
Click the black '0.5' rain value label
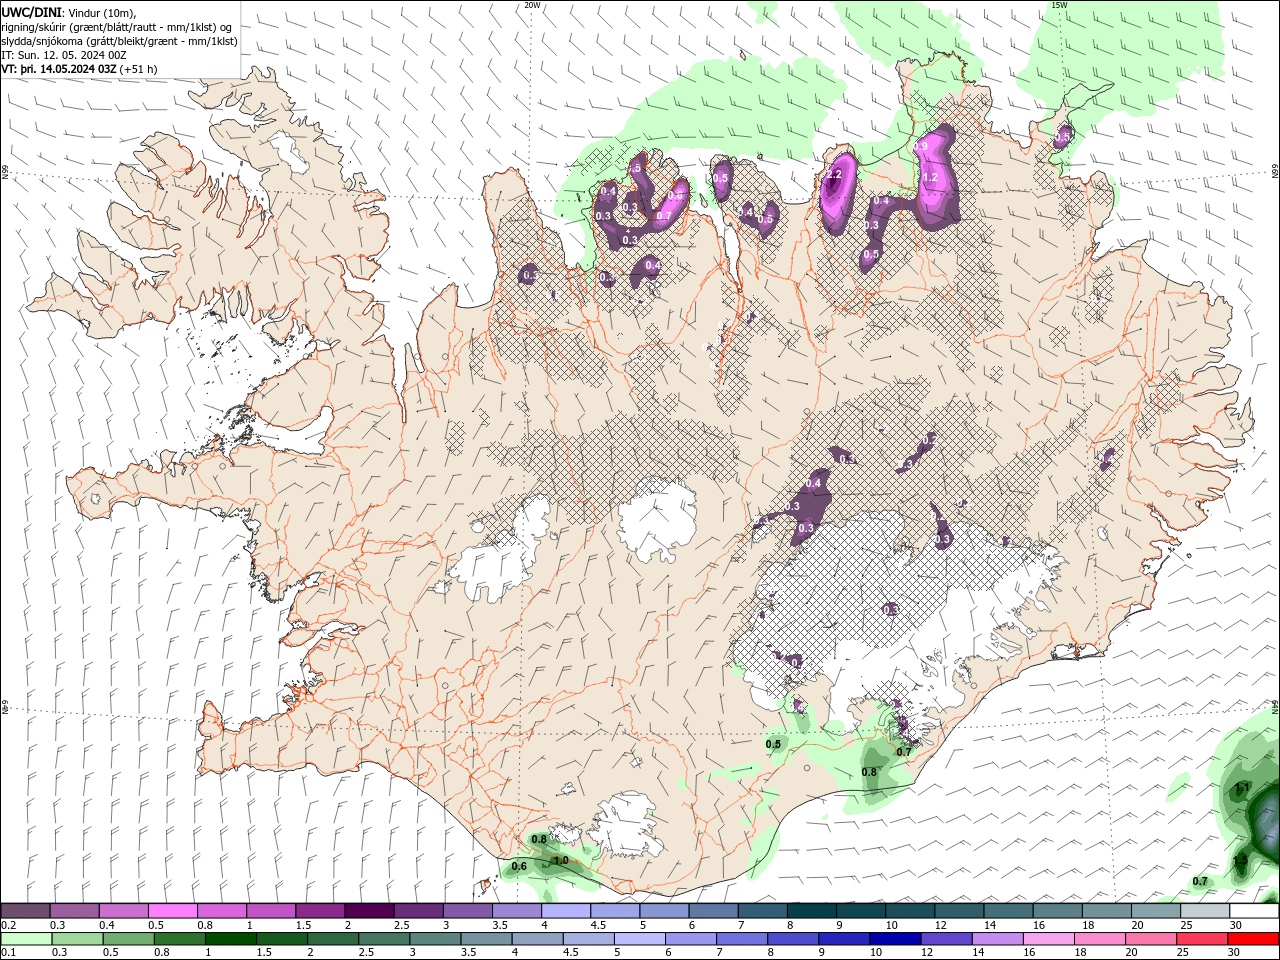(x=773, y=744)
